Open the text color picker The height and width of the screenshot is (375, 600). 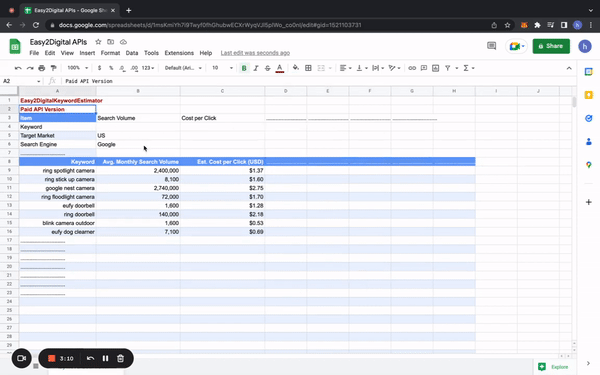point(280,68)
